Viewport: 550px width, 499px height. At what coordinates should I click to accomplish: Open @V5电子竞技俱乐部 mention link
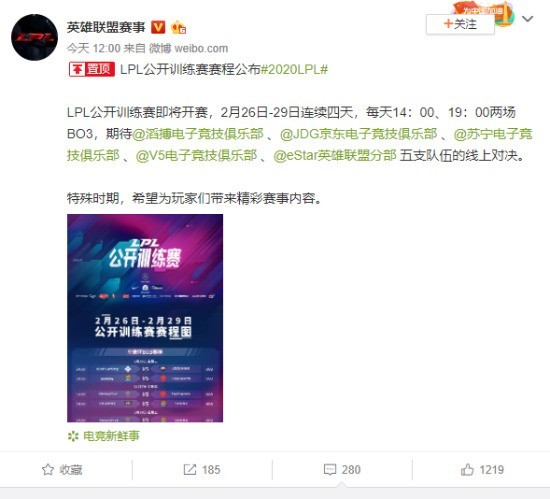click(196, 156)
